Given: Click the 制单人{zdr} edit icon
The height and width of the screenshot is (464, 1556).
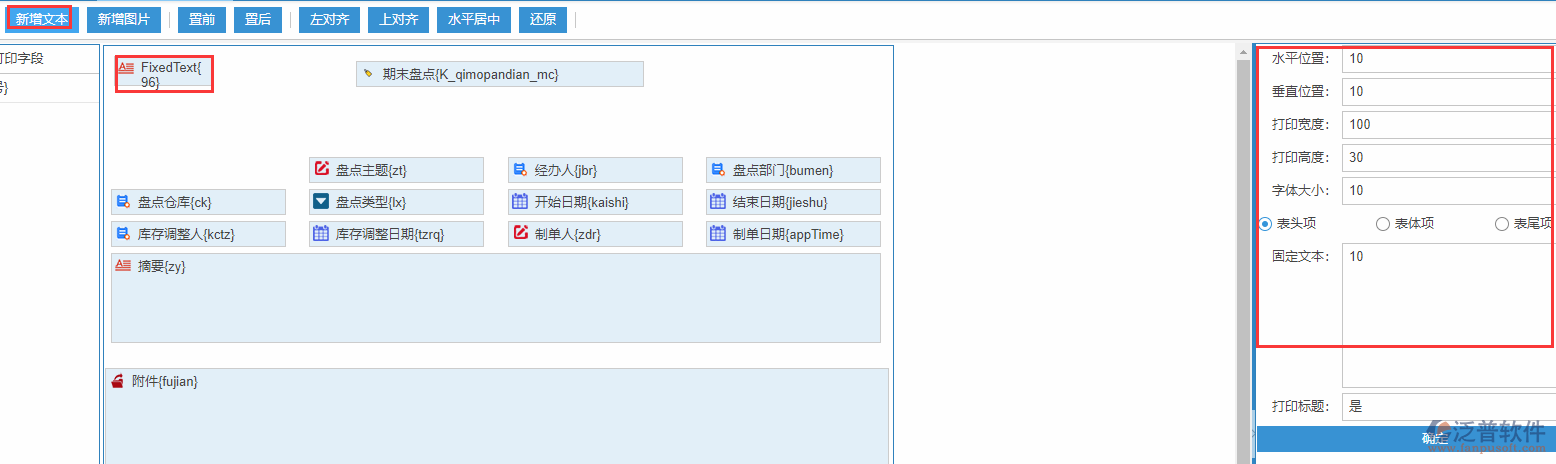Looking at the screenshot, I should point(520,233).
